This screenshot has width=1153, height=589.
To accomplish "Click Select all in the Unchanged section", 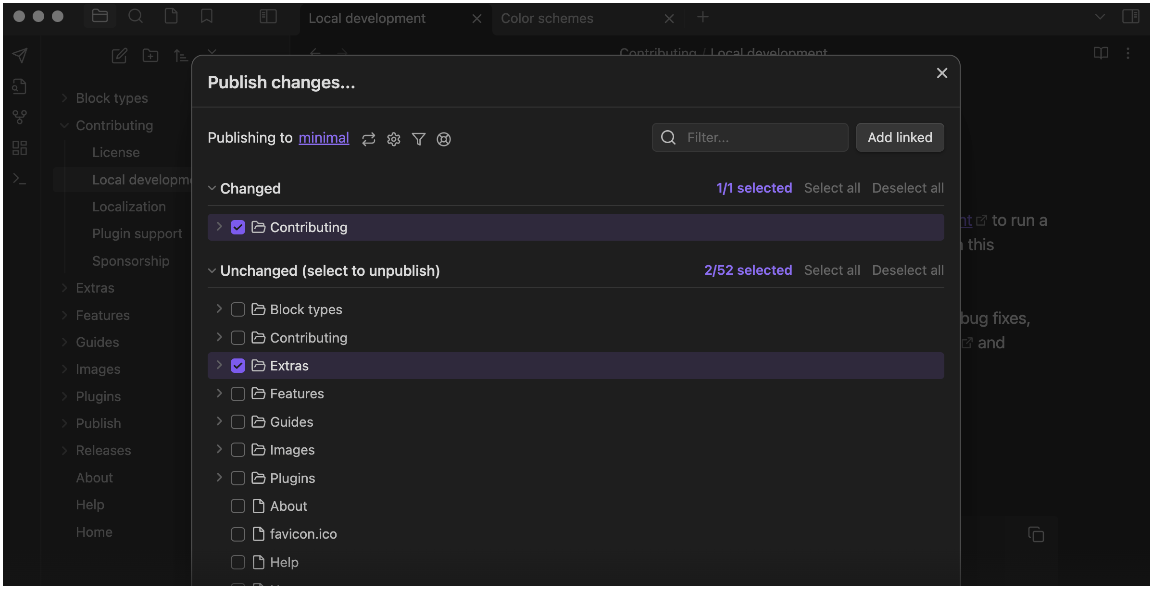I will pyautogui.click(x=832, y=270).
